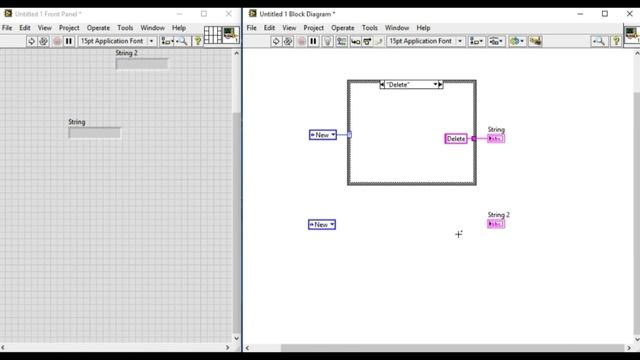Click Front Panel scroll right arrow
The image size is (640, 360).
tap(228, 348)
